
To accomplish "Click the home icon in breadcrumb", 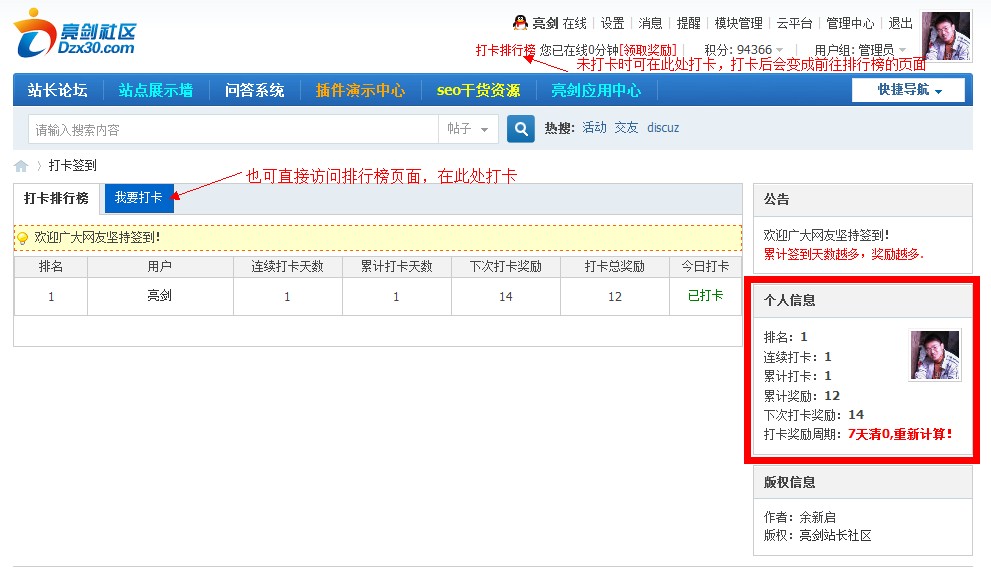I will (x=21, y=166).
